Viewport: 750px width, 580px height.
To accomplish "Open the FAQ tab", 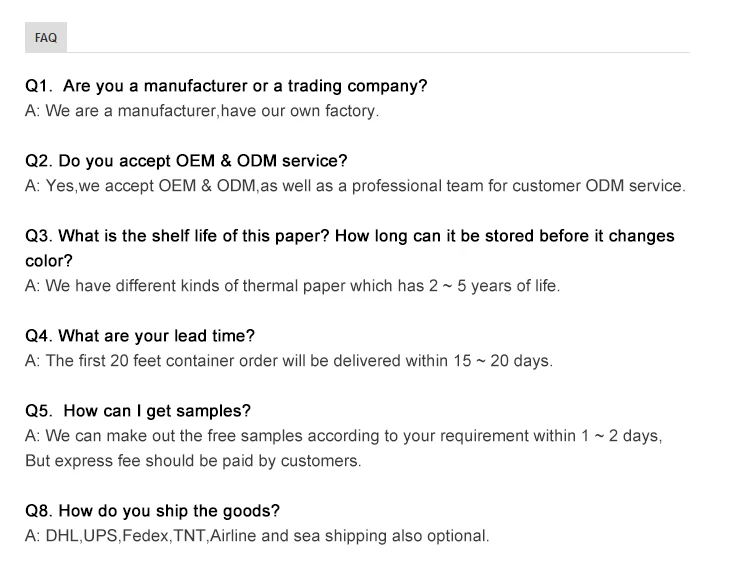I will tap(45, 38).
